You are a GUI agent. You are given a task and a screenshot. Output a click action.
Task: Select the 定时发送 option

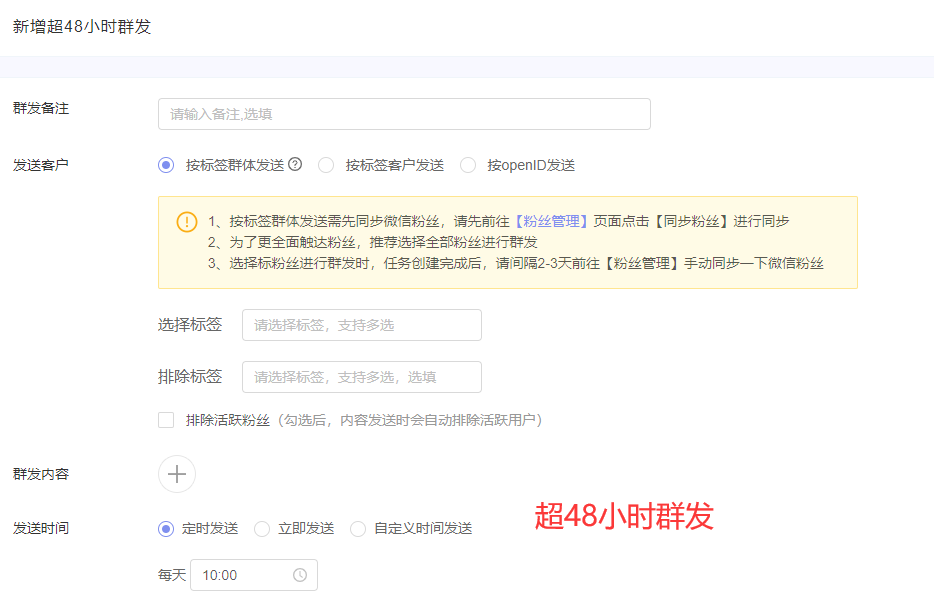point(166,529)
